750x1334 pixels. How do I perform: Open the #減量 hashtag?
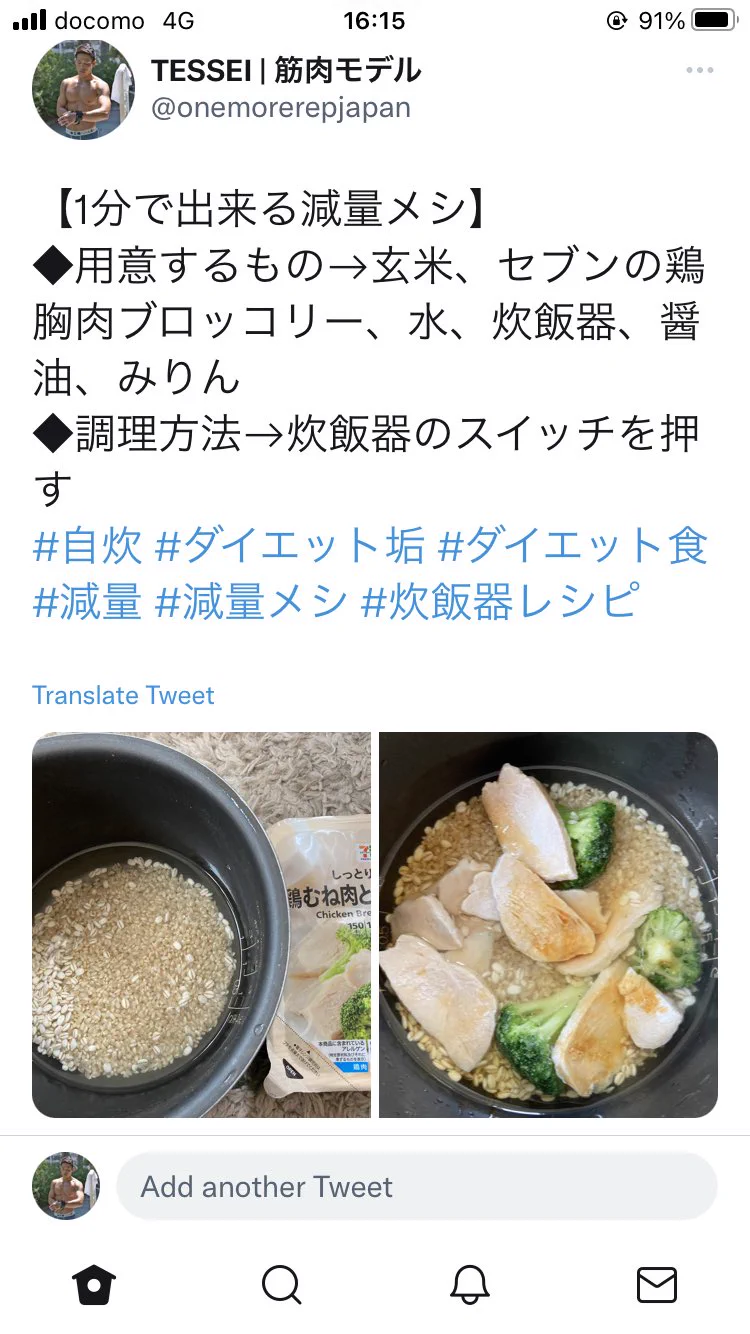click(88, 603)
